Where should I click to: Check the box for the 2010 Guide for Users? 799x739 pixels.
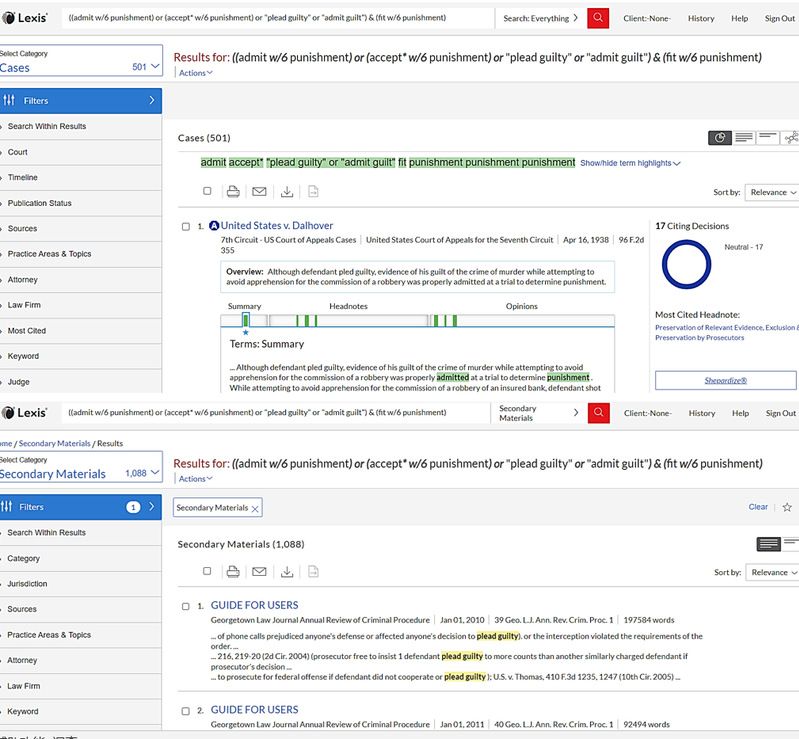tap(186, 606)
